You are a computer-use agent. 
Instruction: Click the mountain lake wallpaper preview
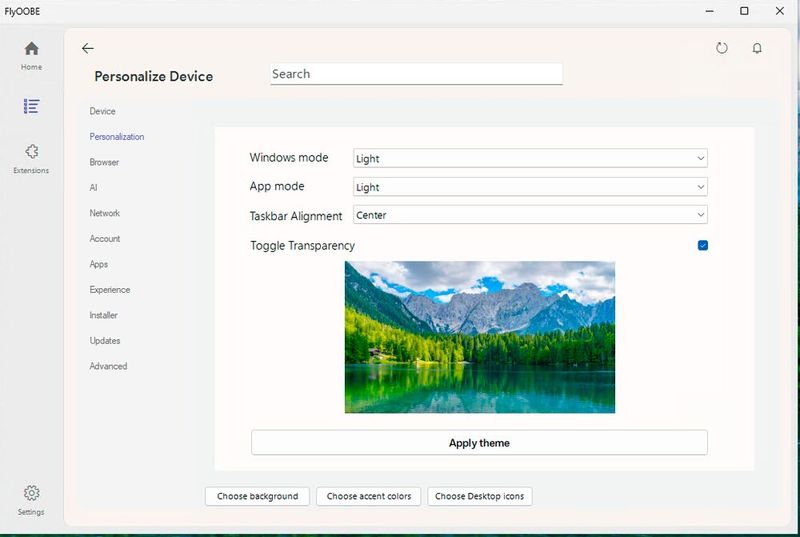480,337
